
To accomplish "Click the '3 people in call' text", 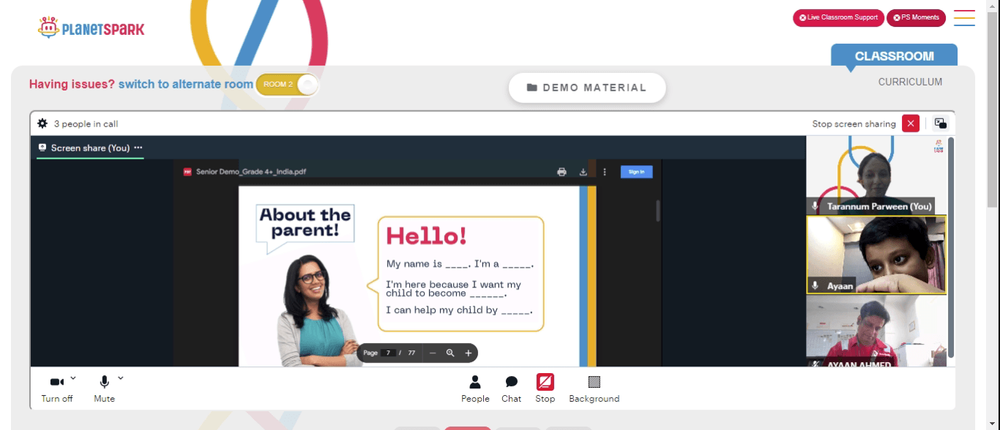I will tap(86, 124).
